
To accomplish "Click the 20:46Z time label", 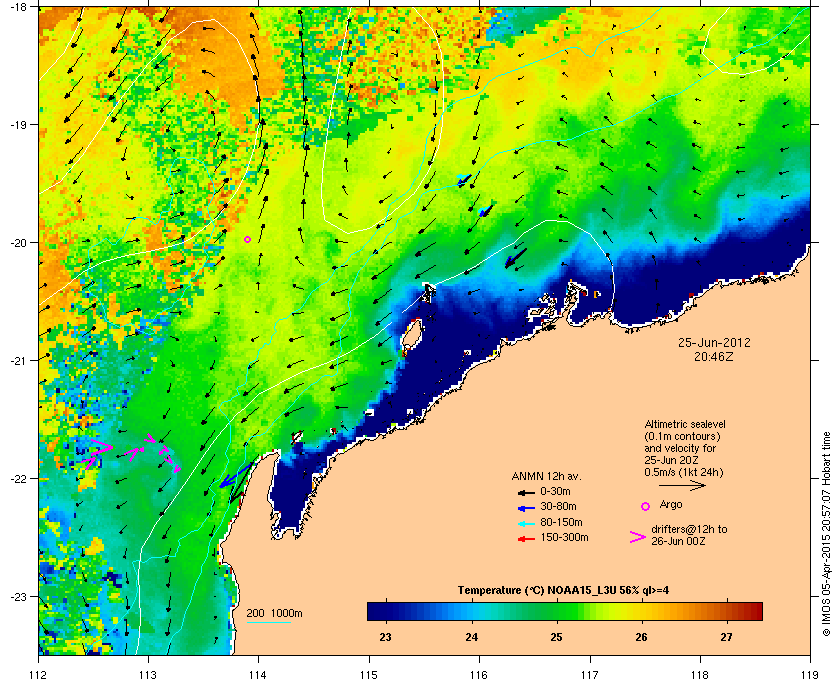I will tap(714, 356).
